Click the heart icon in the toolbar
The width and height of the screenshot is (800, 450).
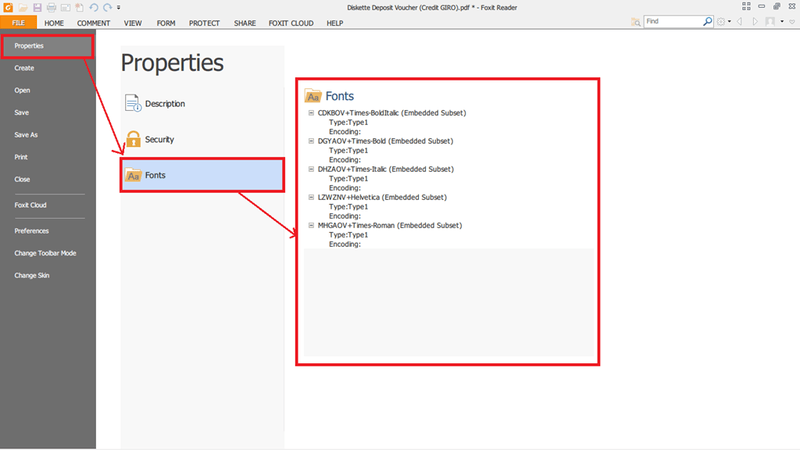(x=792, y=22)
